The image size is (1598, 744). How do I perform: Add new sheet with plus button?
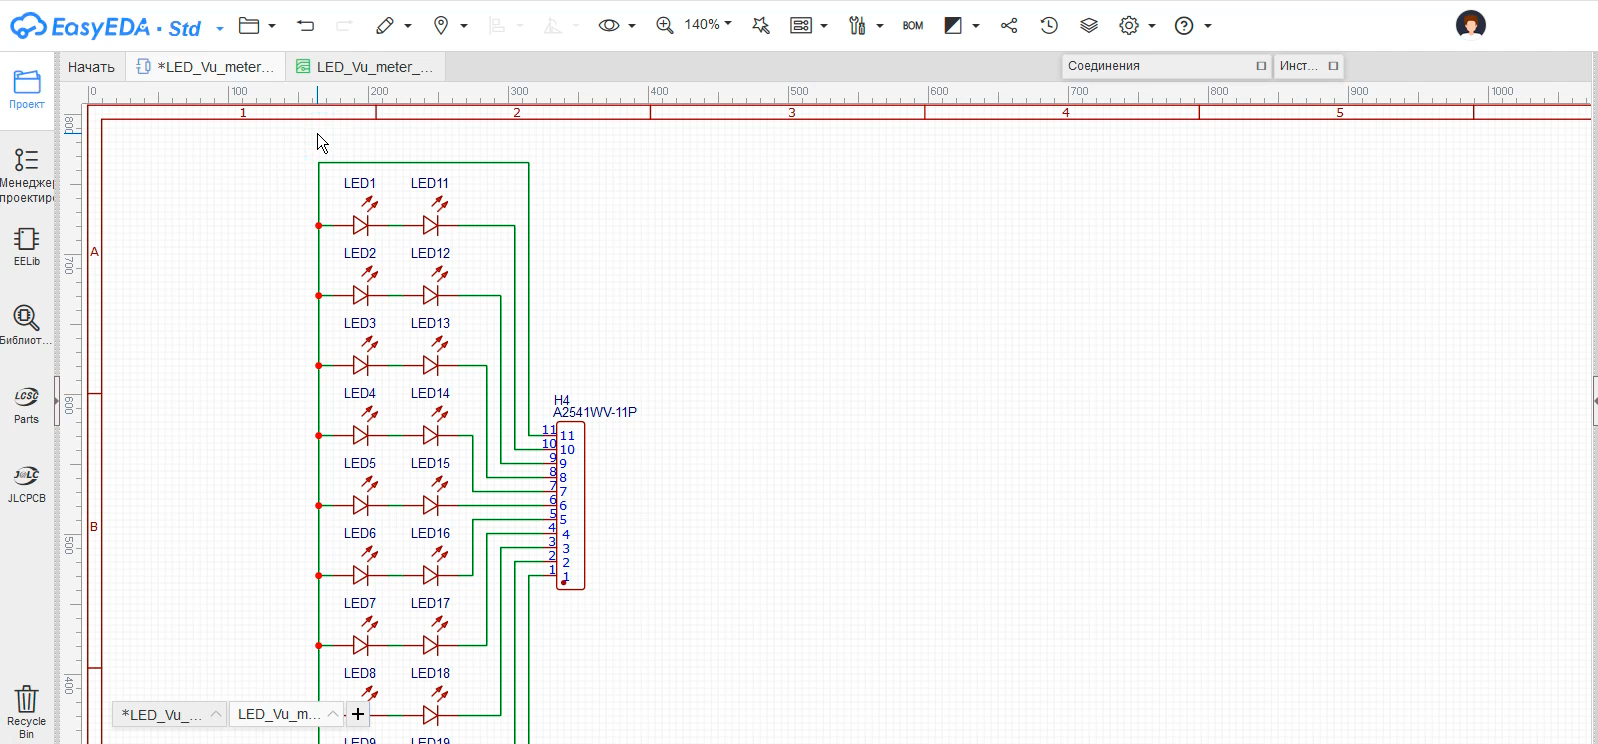click(x=358, y=714)
